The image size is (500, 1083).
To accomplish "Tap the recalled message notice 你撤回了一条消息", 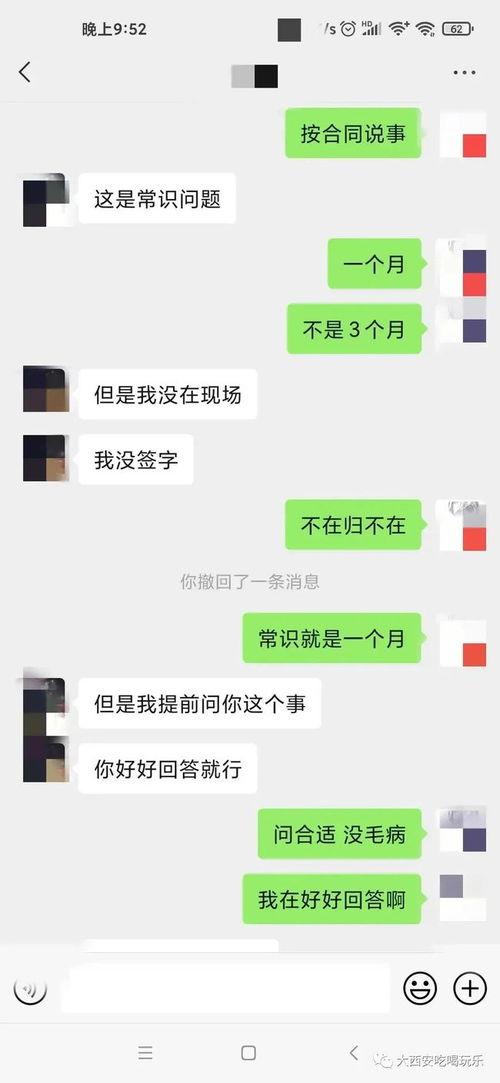I will pyautogui.click(x=250, y=582).
